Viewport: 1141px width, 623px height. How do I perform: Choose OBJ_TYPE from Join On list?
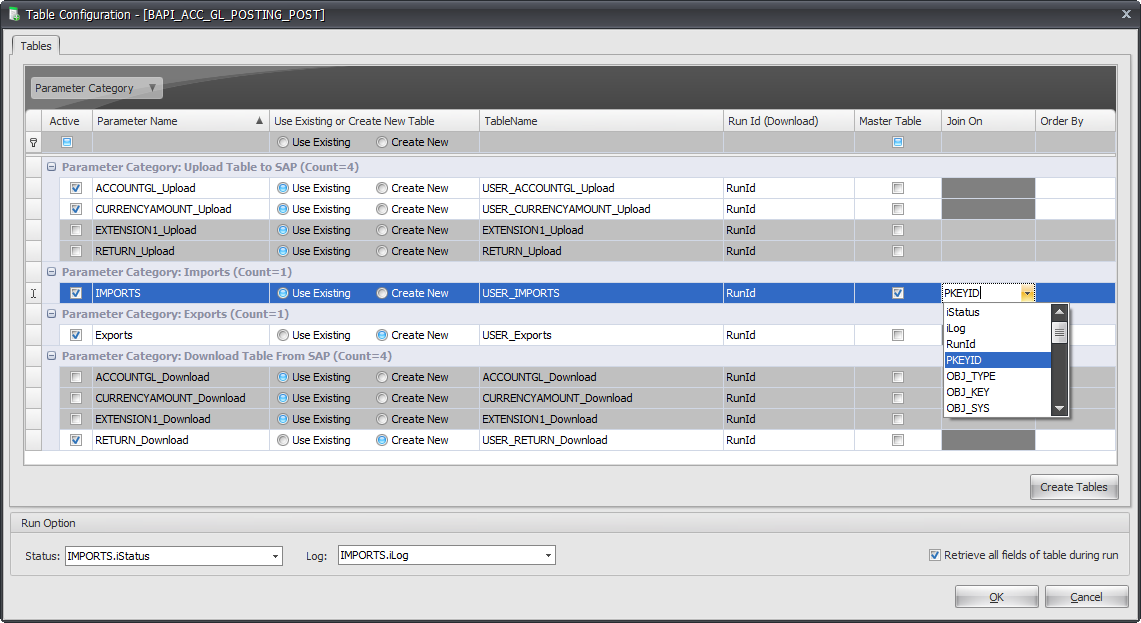point(998,376)
